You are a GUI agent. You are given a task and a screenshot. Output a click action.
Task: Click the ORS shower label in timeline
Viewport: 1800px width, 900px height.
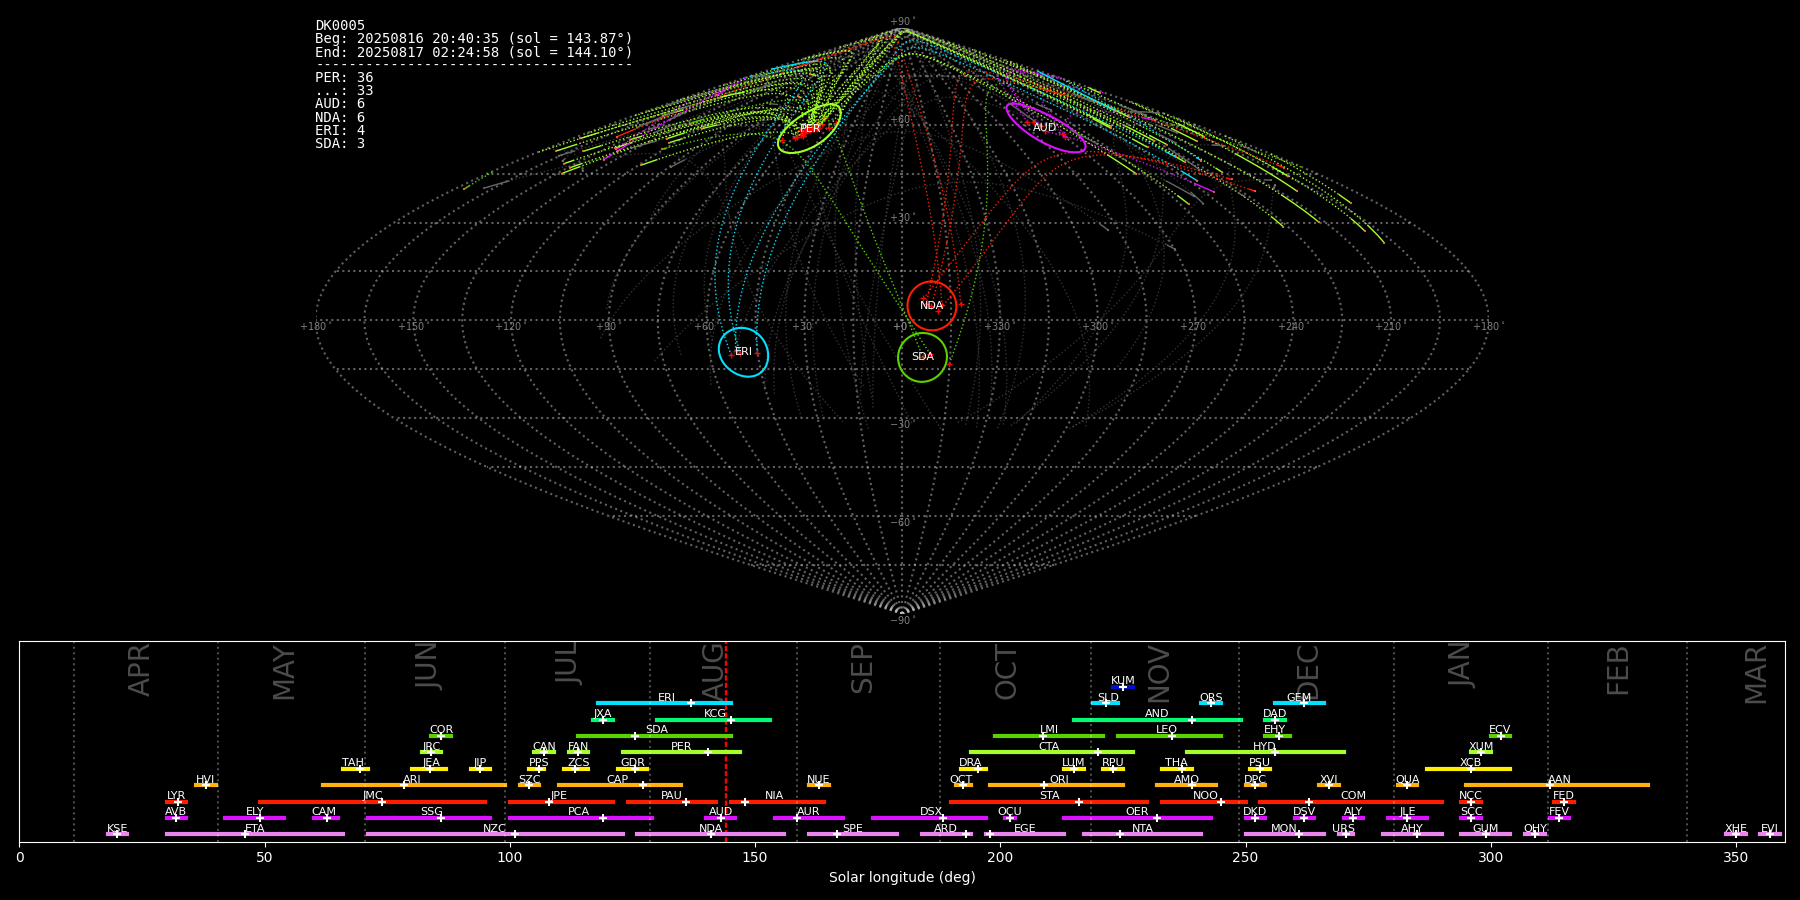tap(1211, 698)
